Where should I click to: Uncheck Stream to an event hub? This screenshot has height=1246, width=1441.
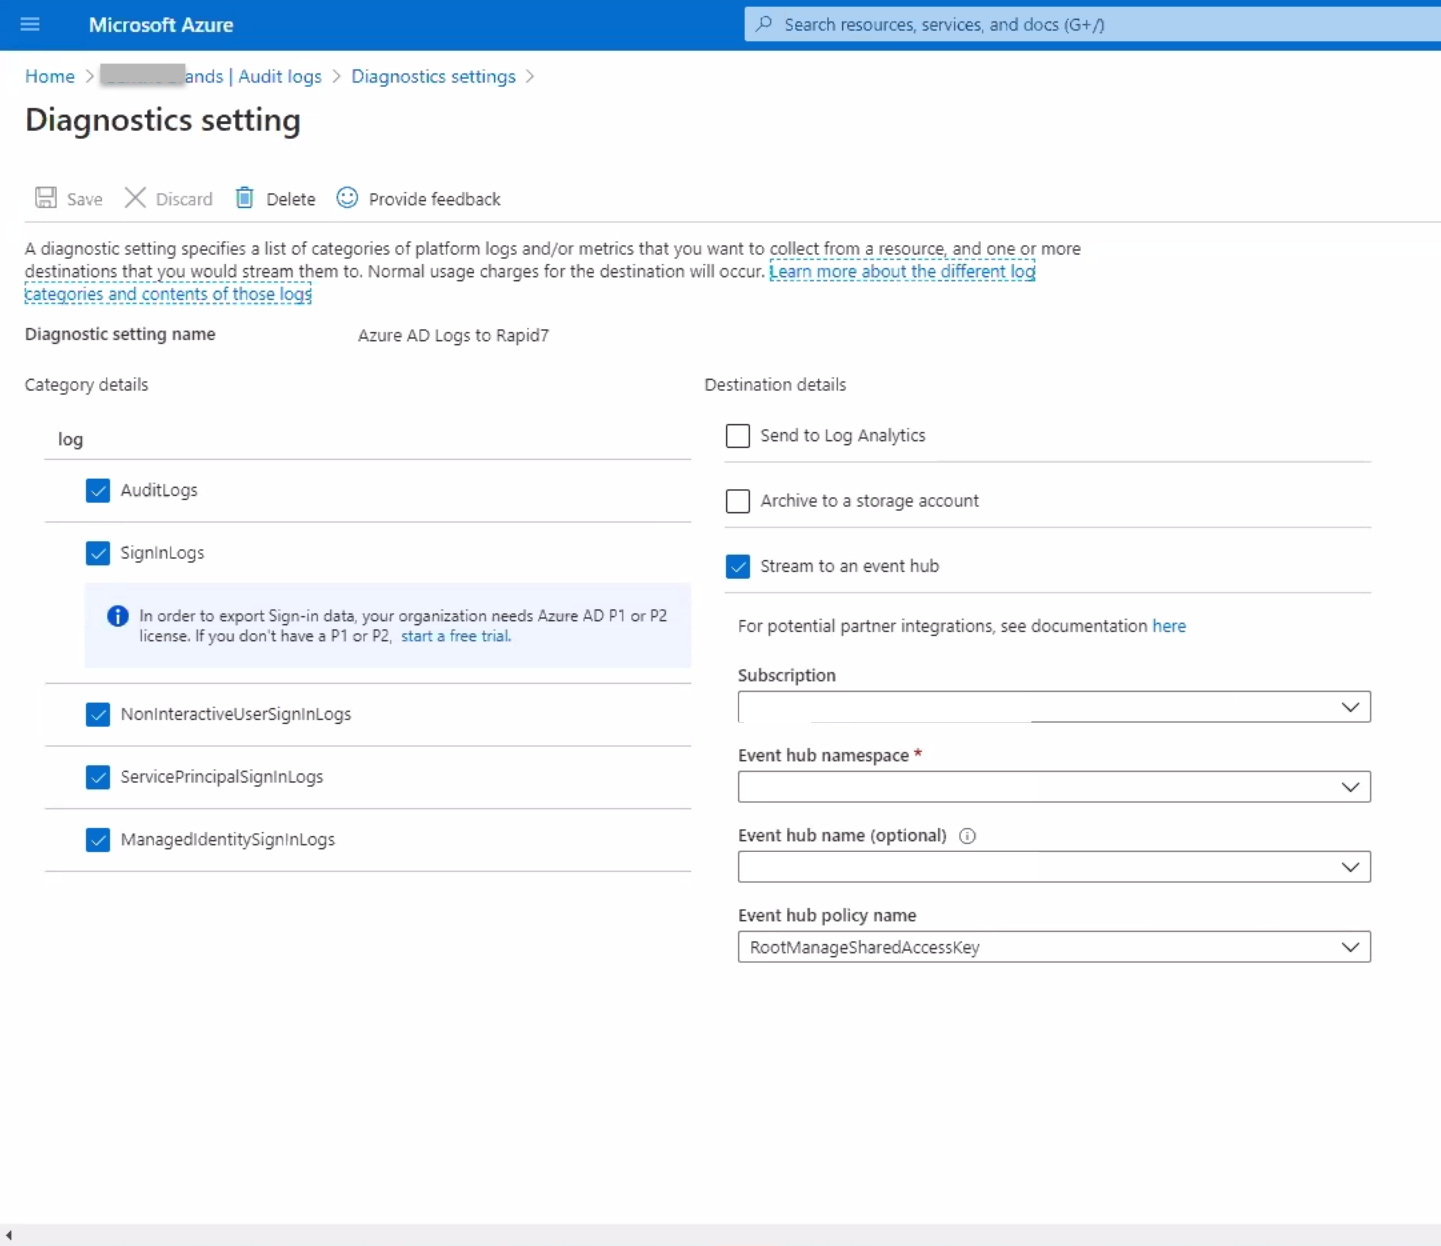(738, 567)
